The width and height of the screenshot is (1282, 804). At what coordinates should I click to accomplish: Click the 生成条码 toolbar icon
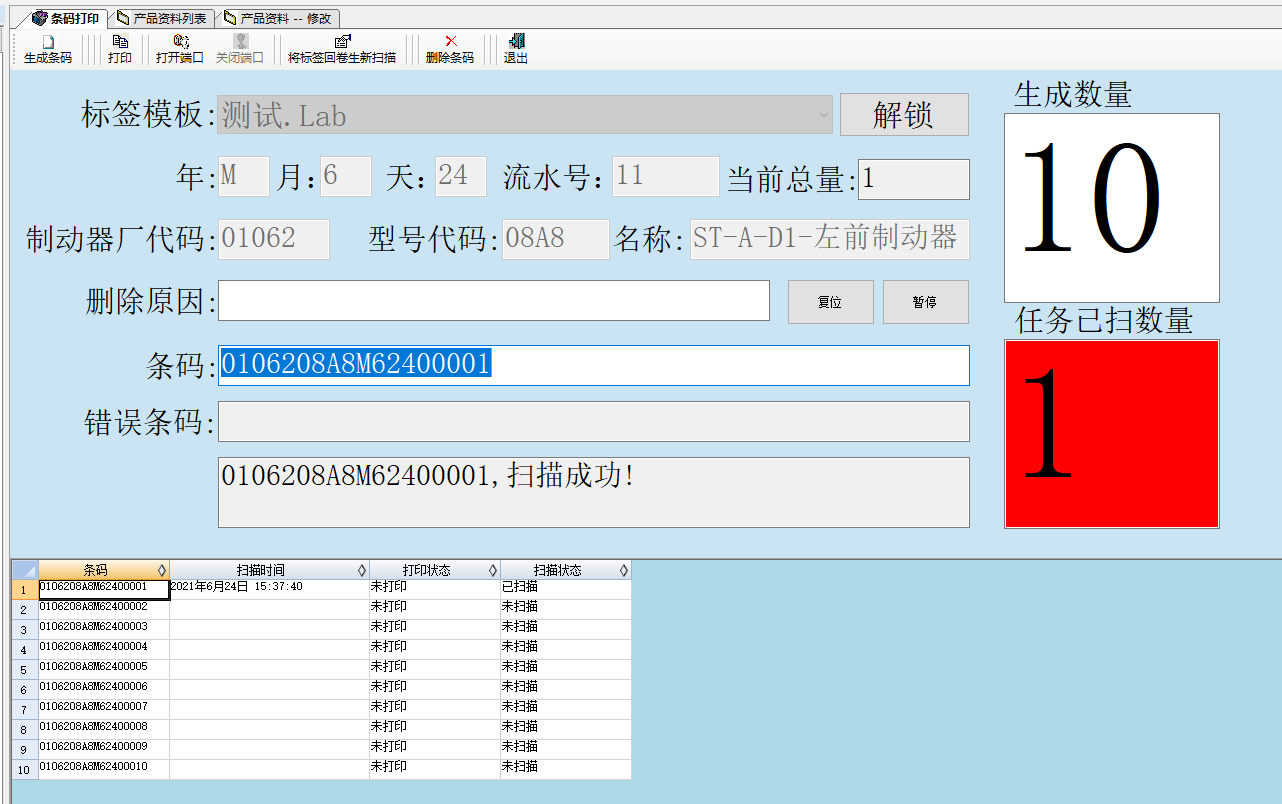(48, 42)
